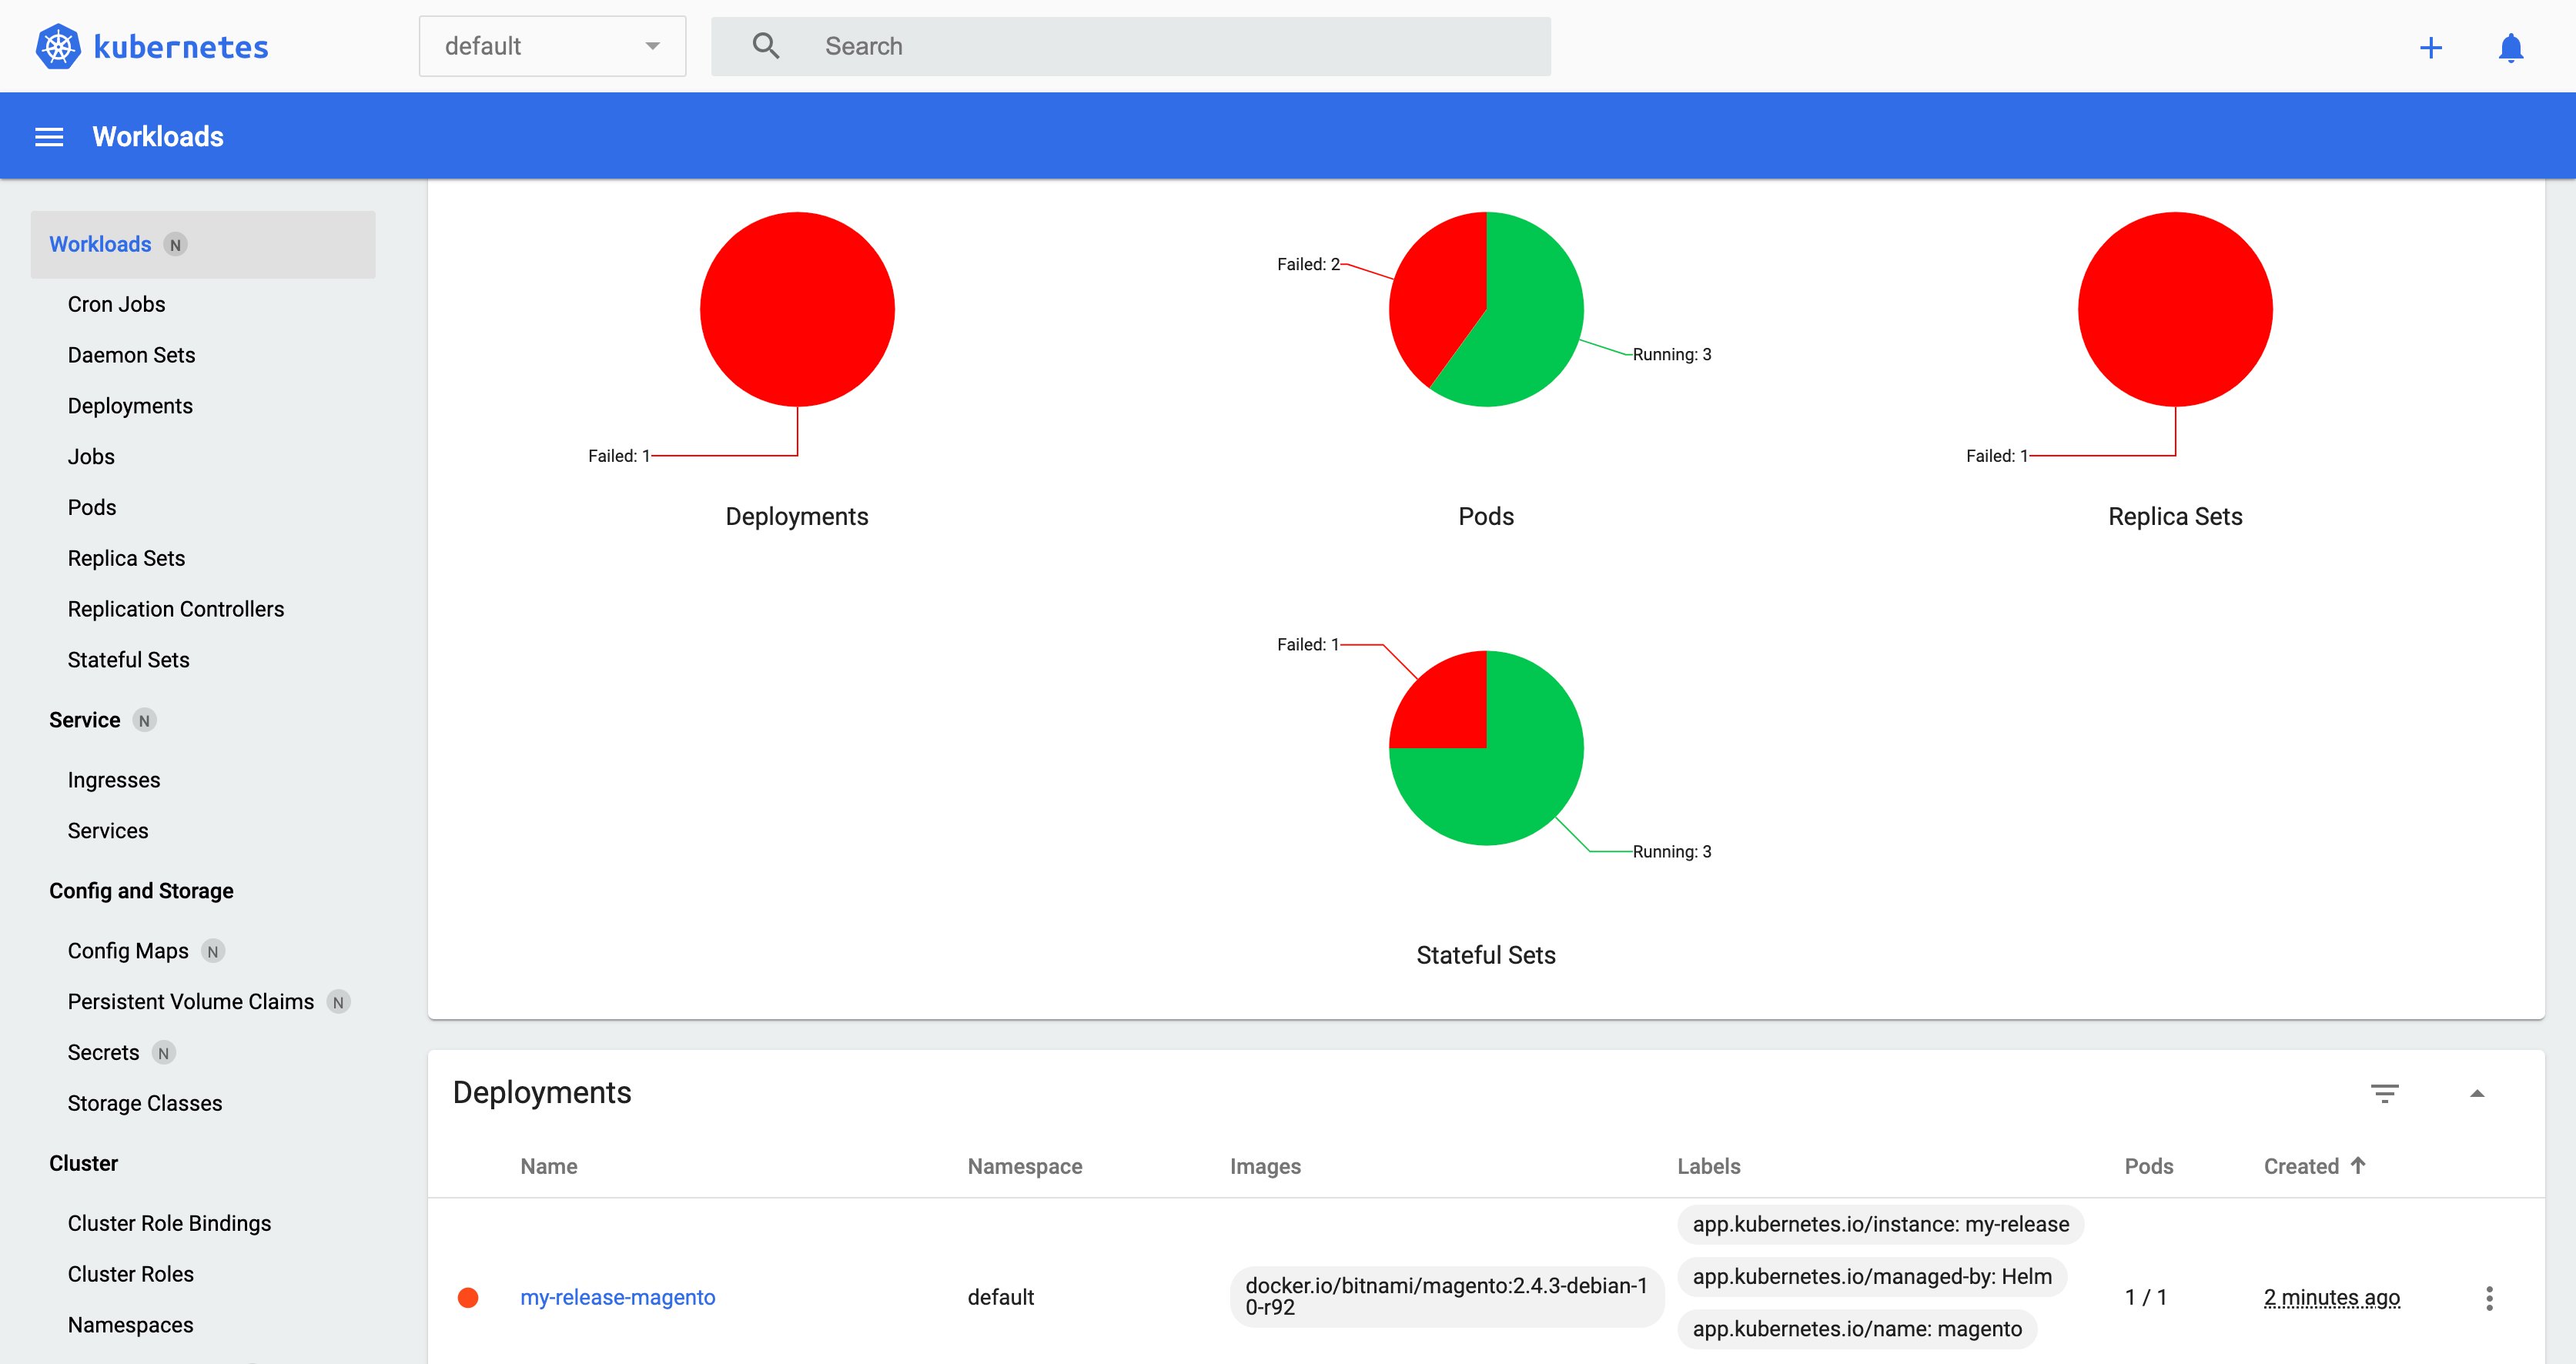Open Persistent Volume Claims page

(190, 1002)
